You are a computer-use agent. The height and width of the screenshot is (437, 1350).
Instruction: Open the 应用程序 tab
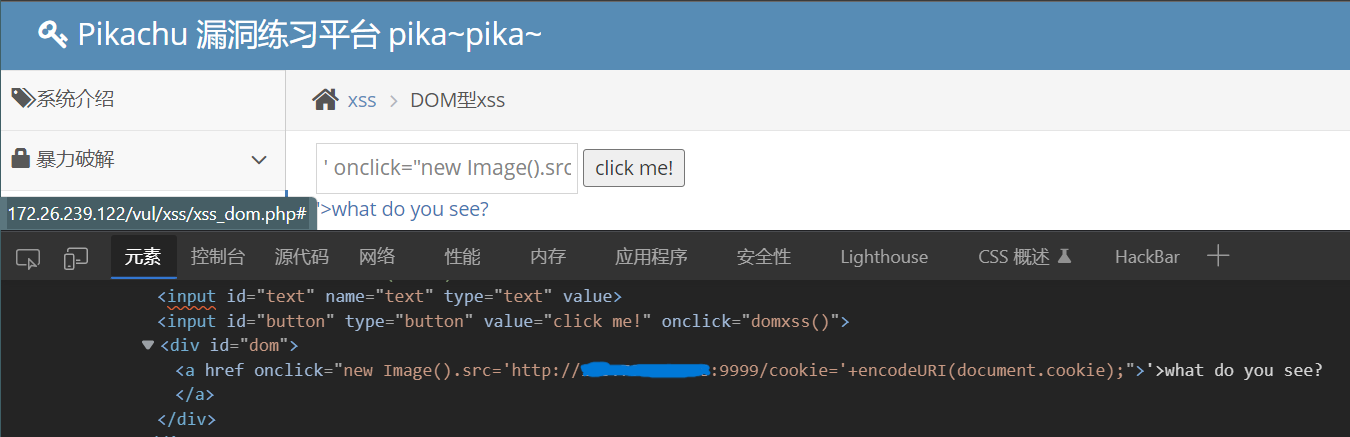(651, 257)
